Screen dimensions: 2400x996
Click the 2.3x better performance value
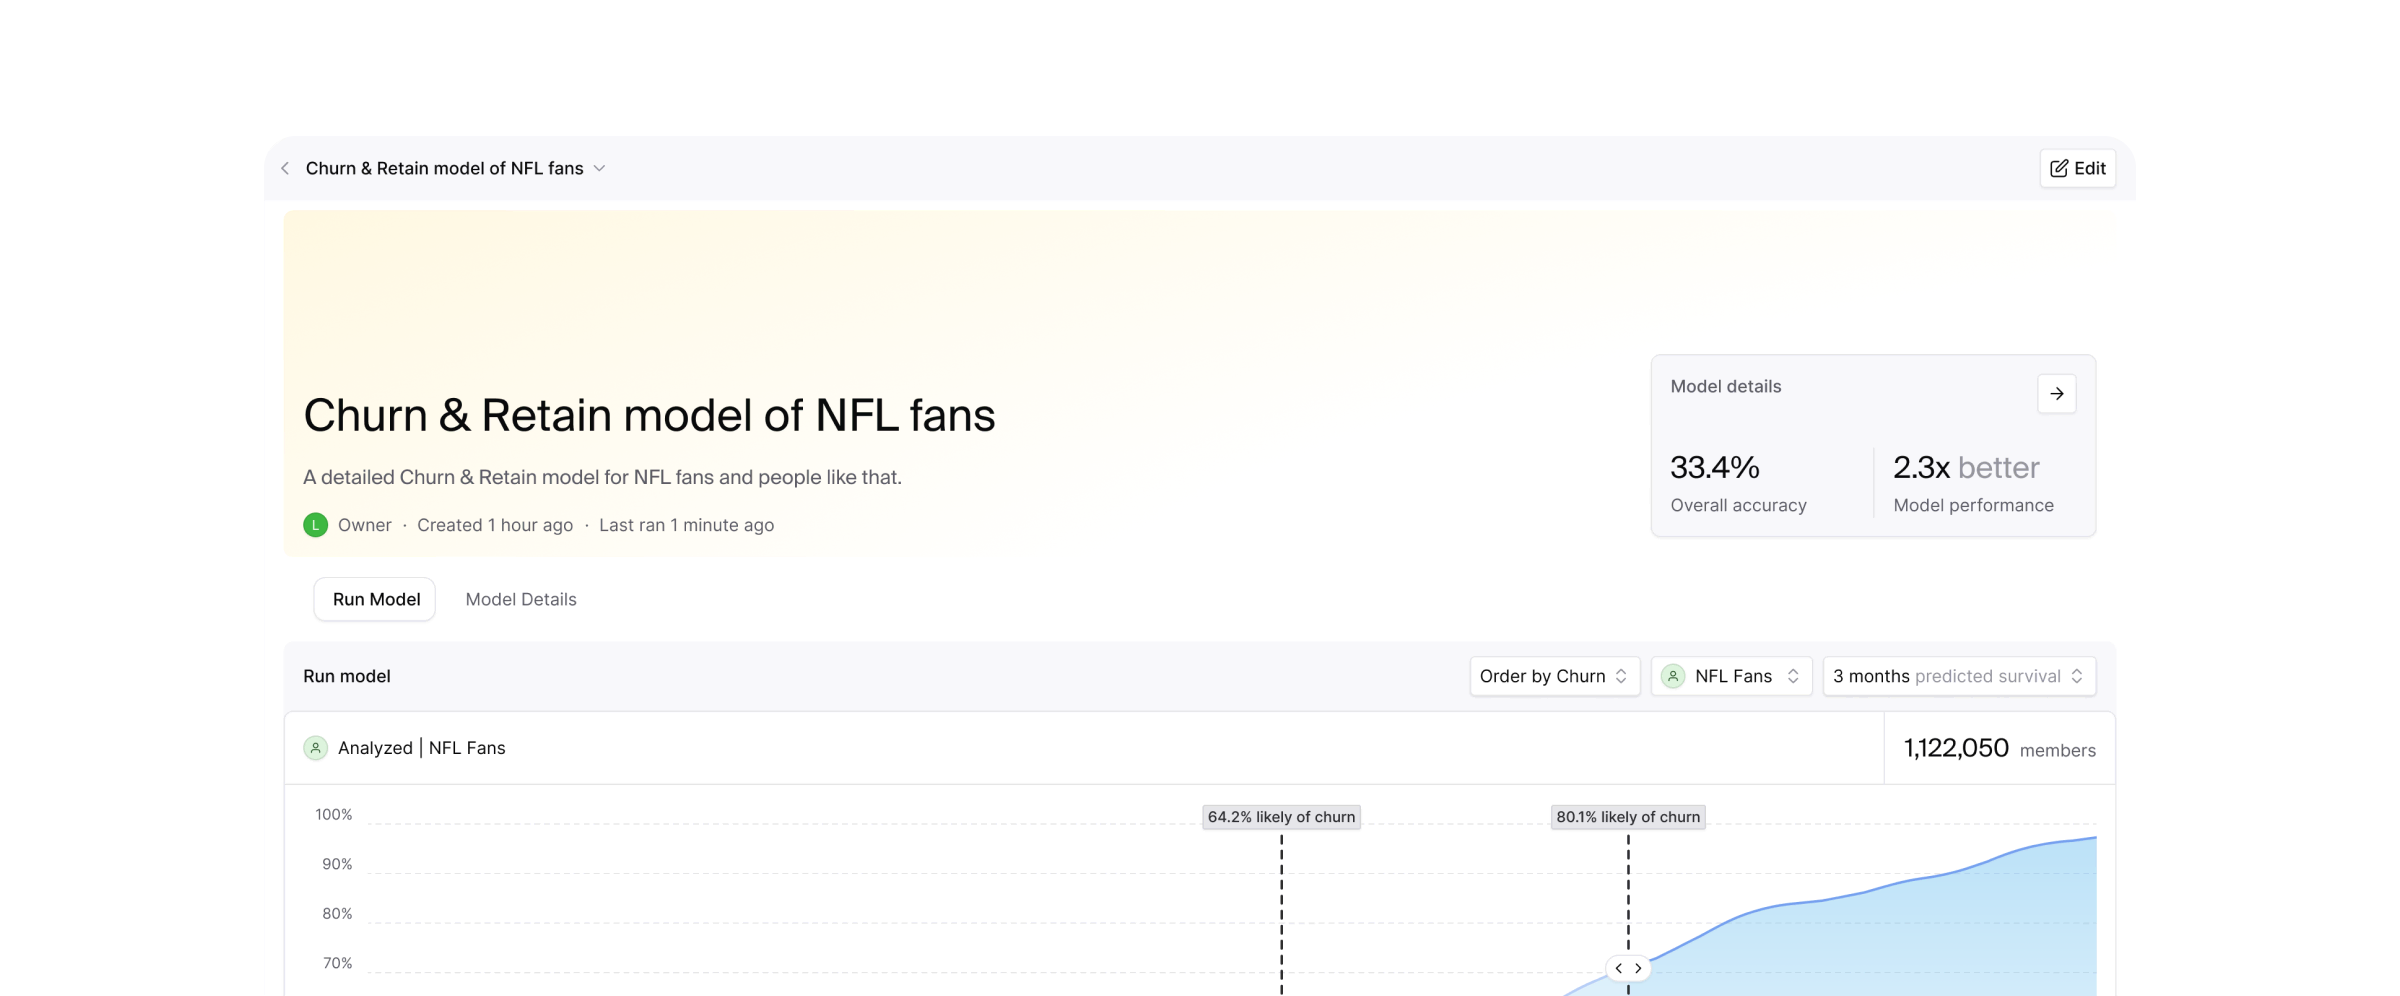tap(1966, 467)
